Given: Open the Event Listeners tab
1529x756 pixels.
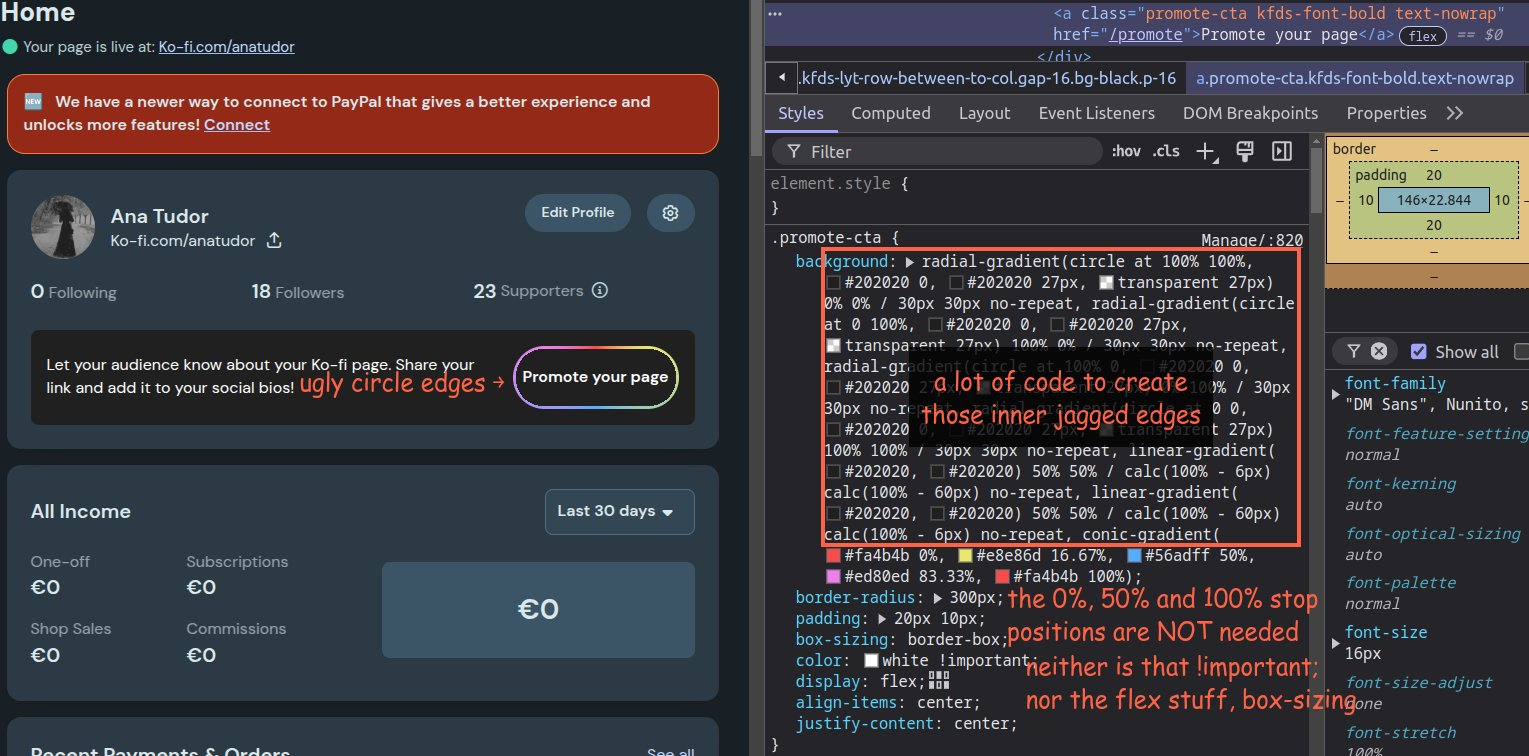Looking at the screenshot, I should point(1097,113).
